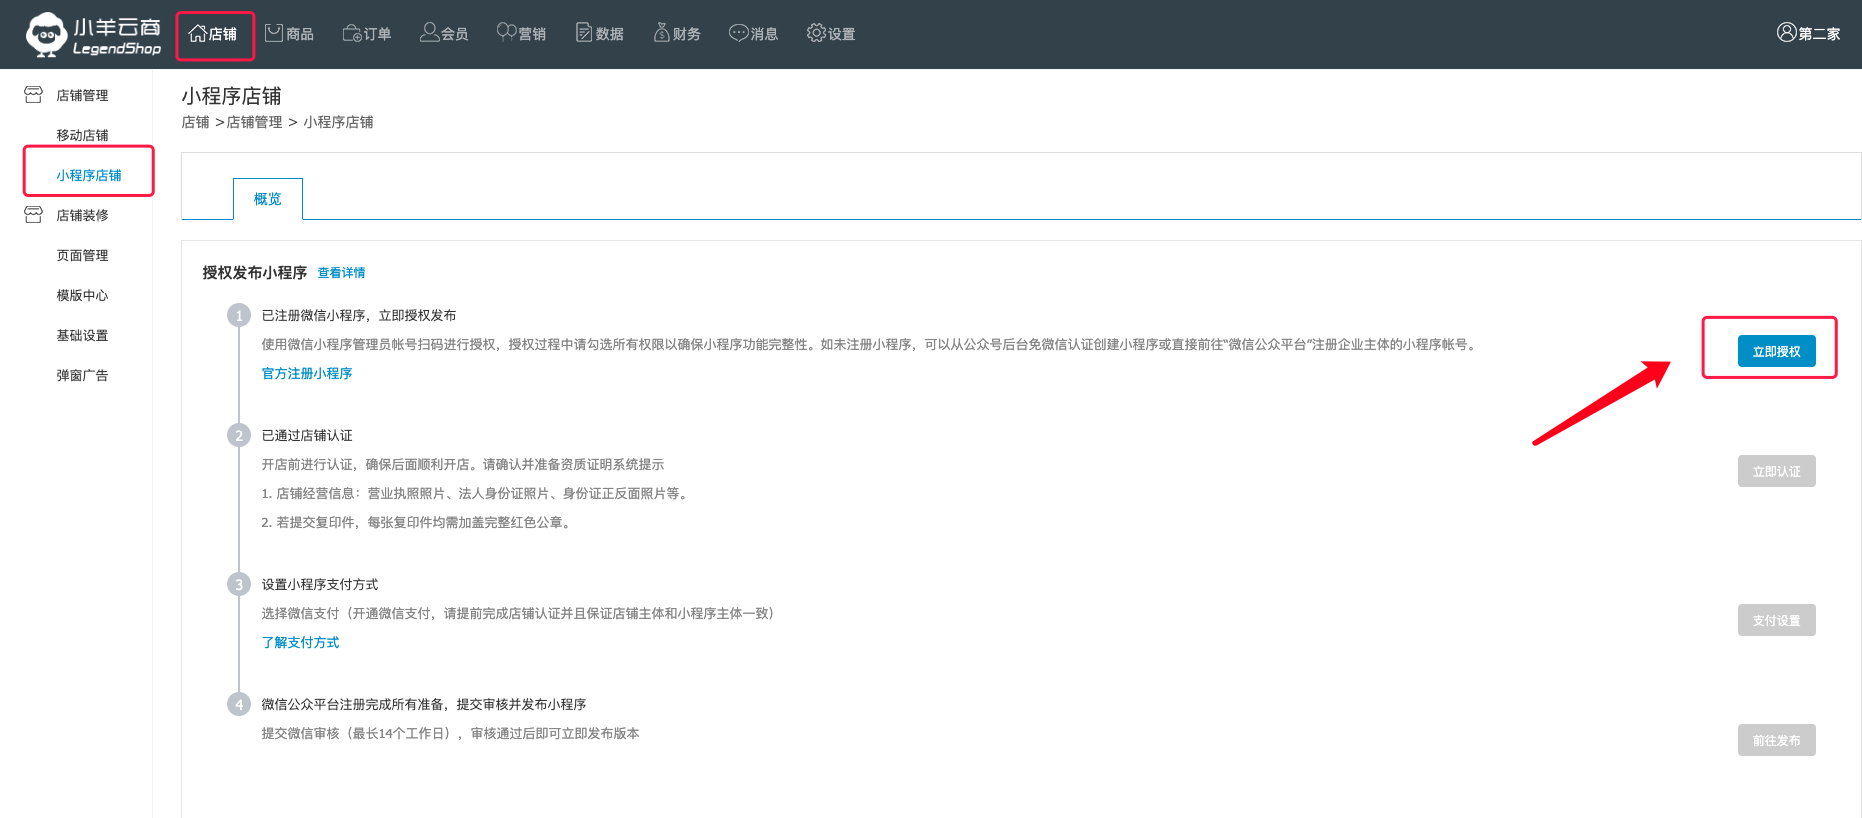1862x818 pixels.
Task: Collapse the 店铺管理 sidebar group
Action: [x=82, y=95]
